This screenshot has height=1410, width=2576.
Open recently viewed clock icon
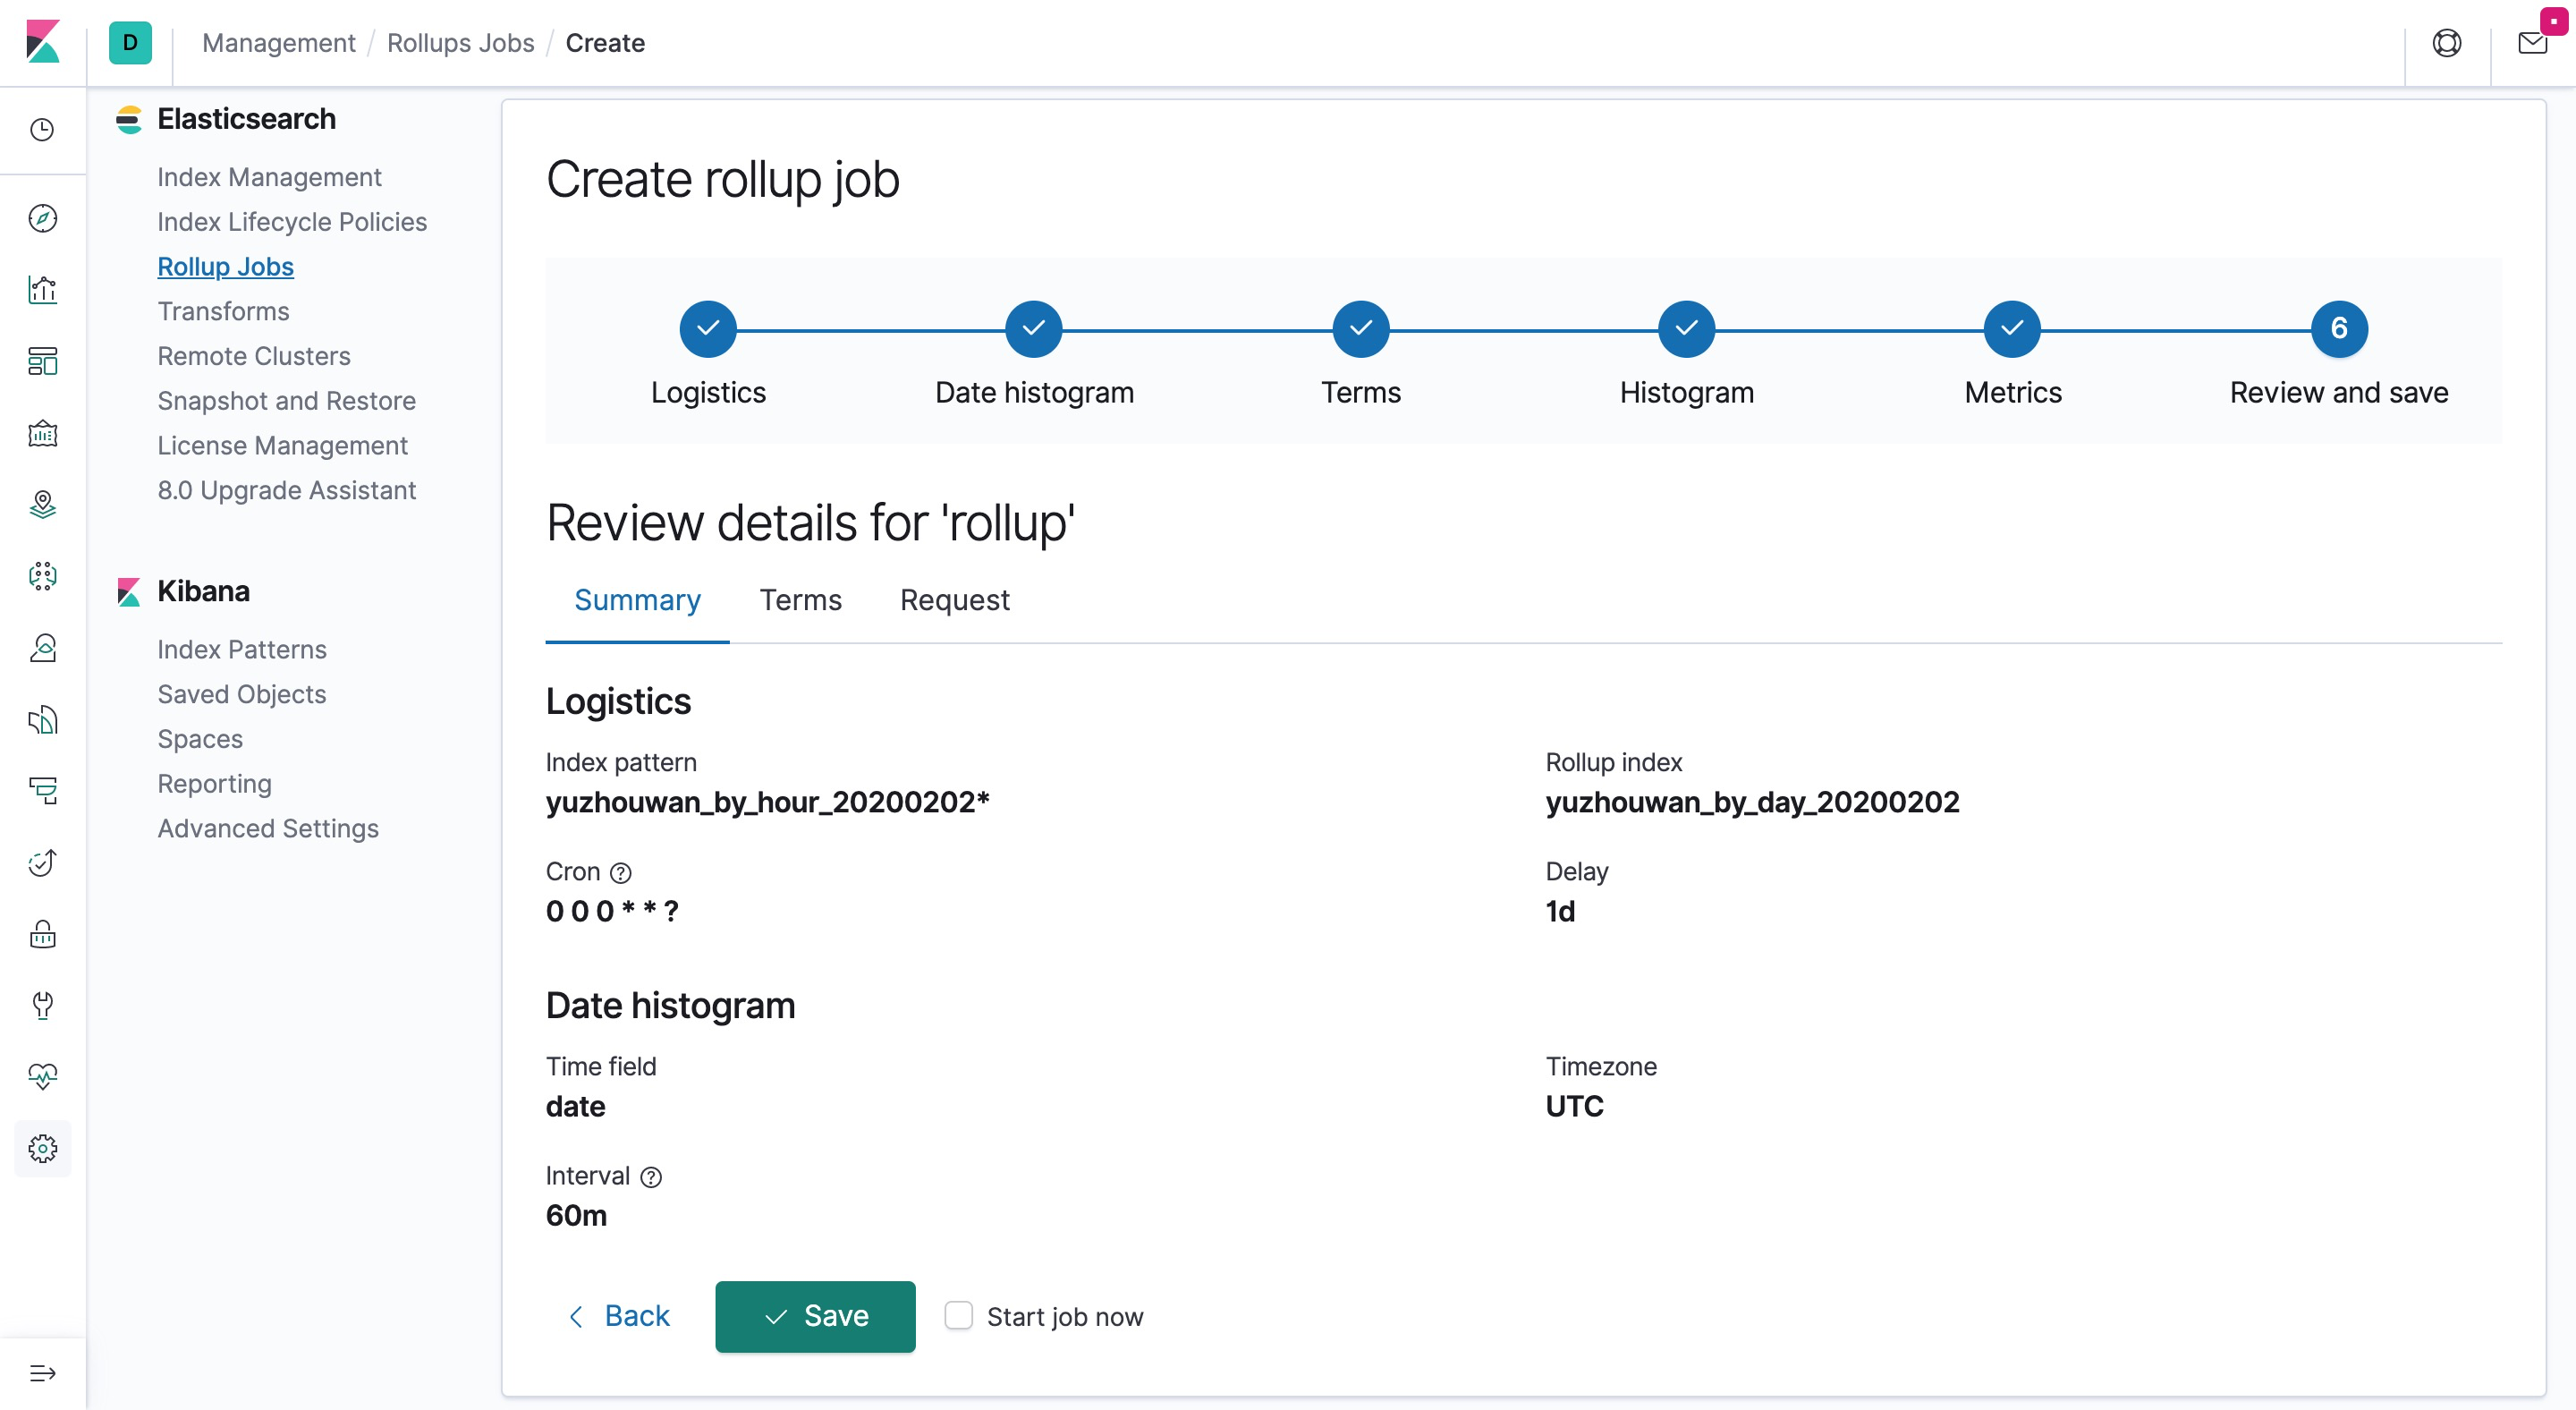(42, 130)
